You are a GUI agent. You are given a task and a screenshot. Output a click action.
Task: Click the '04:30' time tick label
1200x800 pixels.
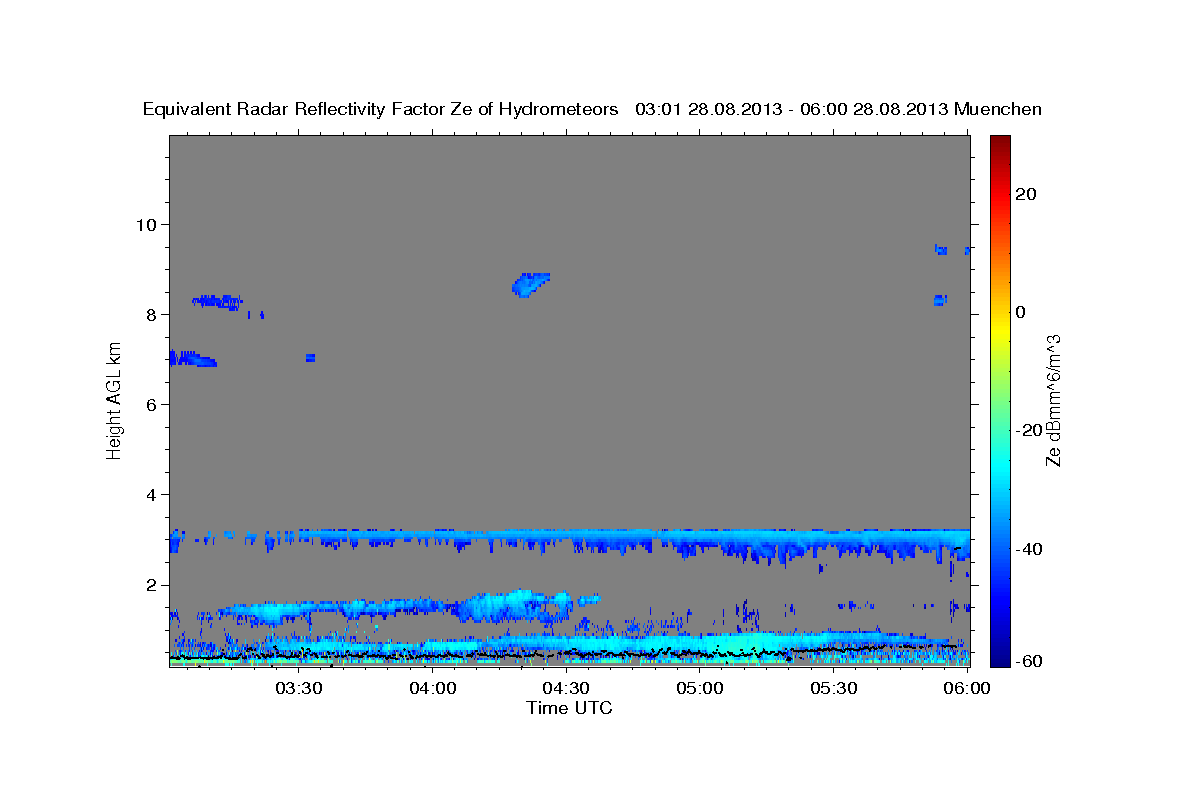click(x=566, y=689)
